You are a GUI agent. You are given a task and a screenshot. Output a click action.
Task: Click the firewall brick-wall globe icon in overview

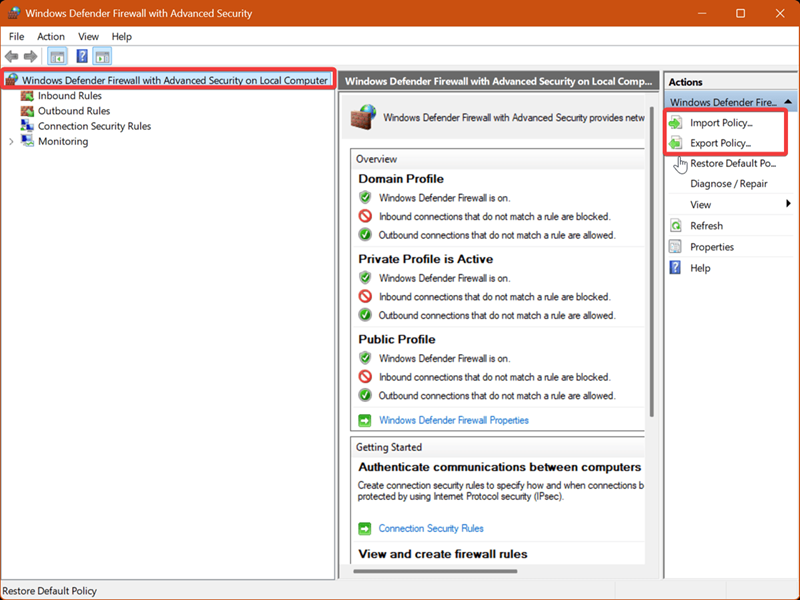tap(363, 117)
